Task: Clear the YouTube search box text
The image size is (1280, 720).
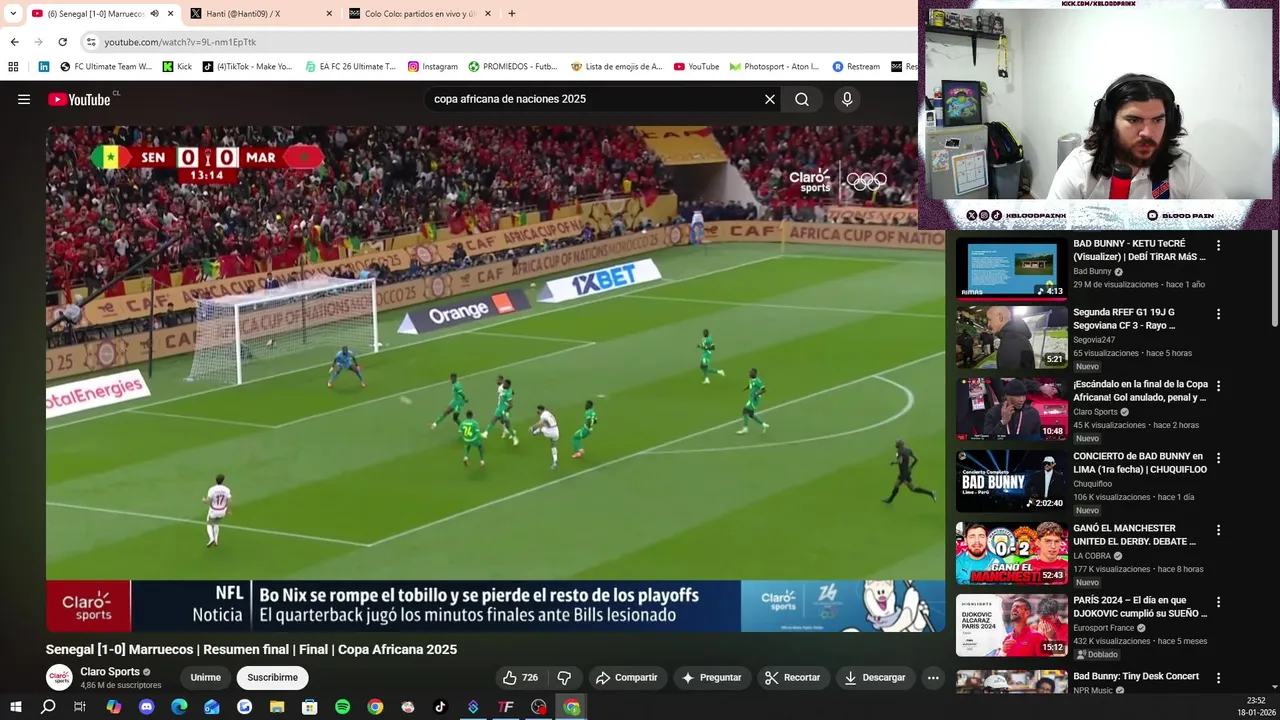Action: (x=770, y=99)
